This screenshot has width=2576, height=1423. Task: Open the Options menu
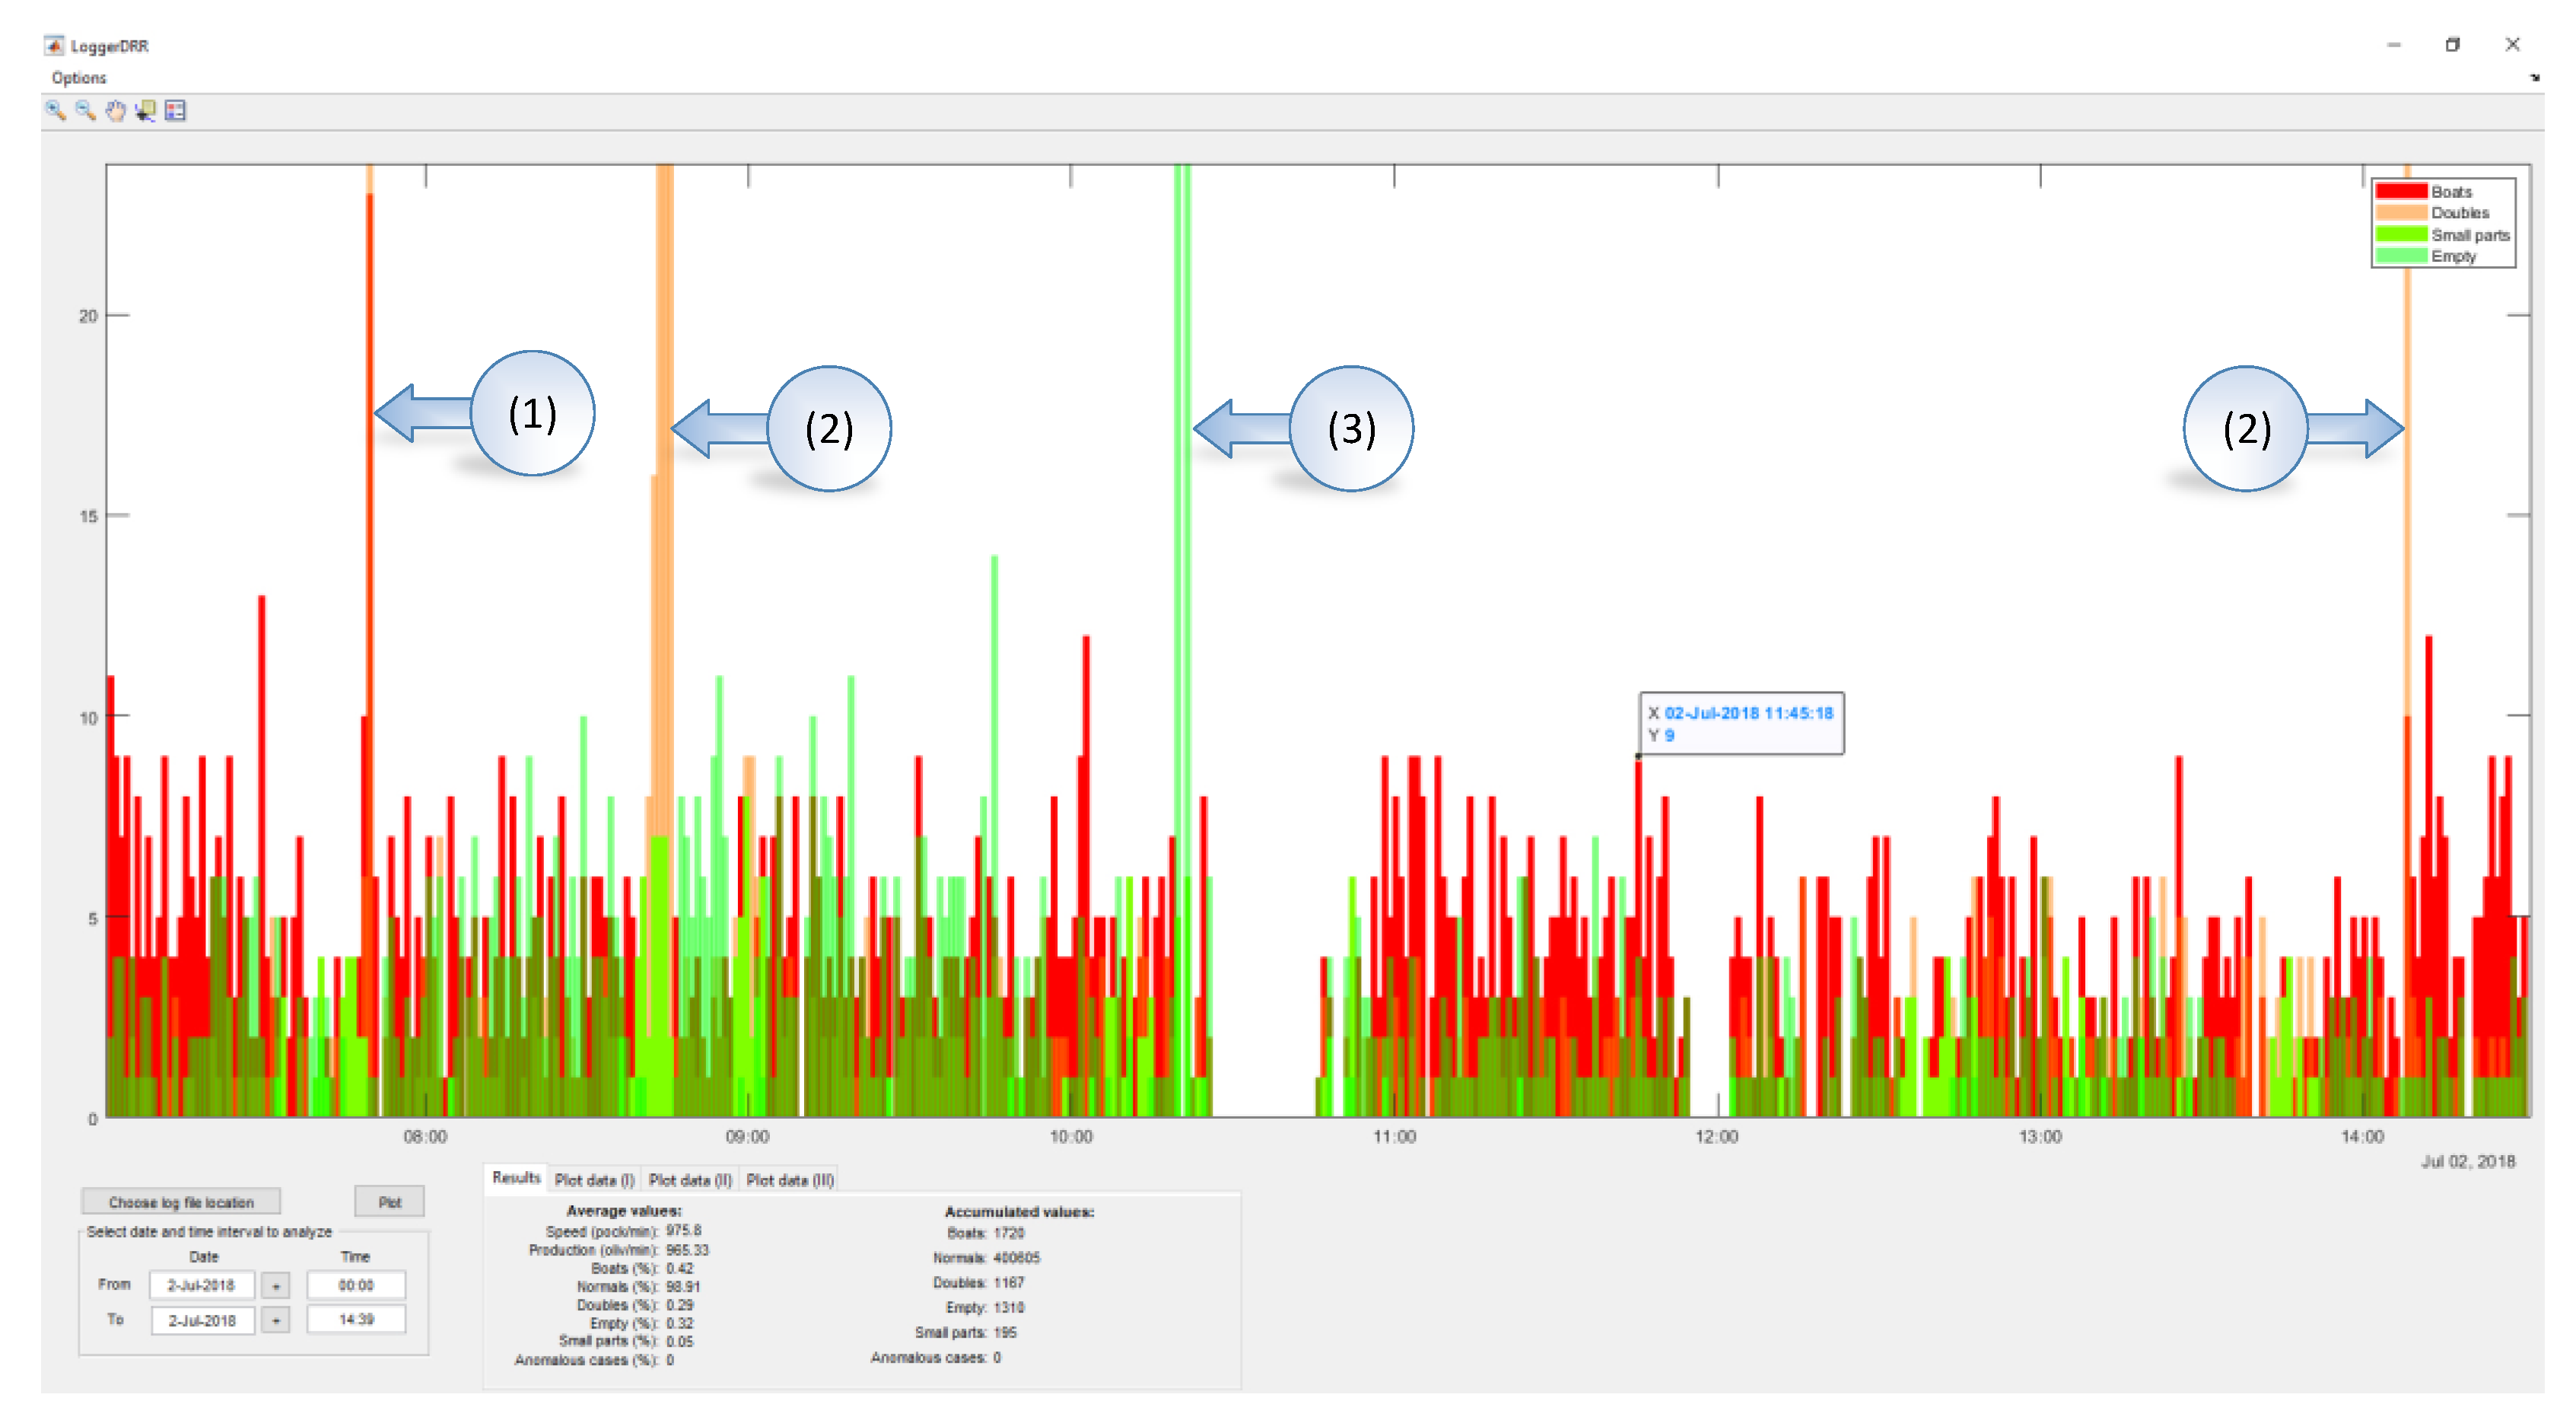point(79,78)
